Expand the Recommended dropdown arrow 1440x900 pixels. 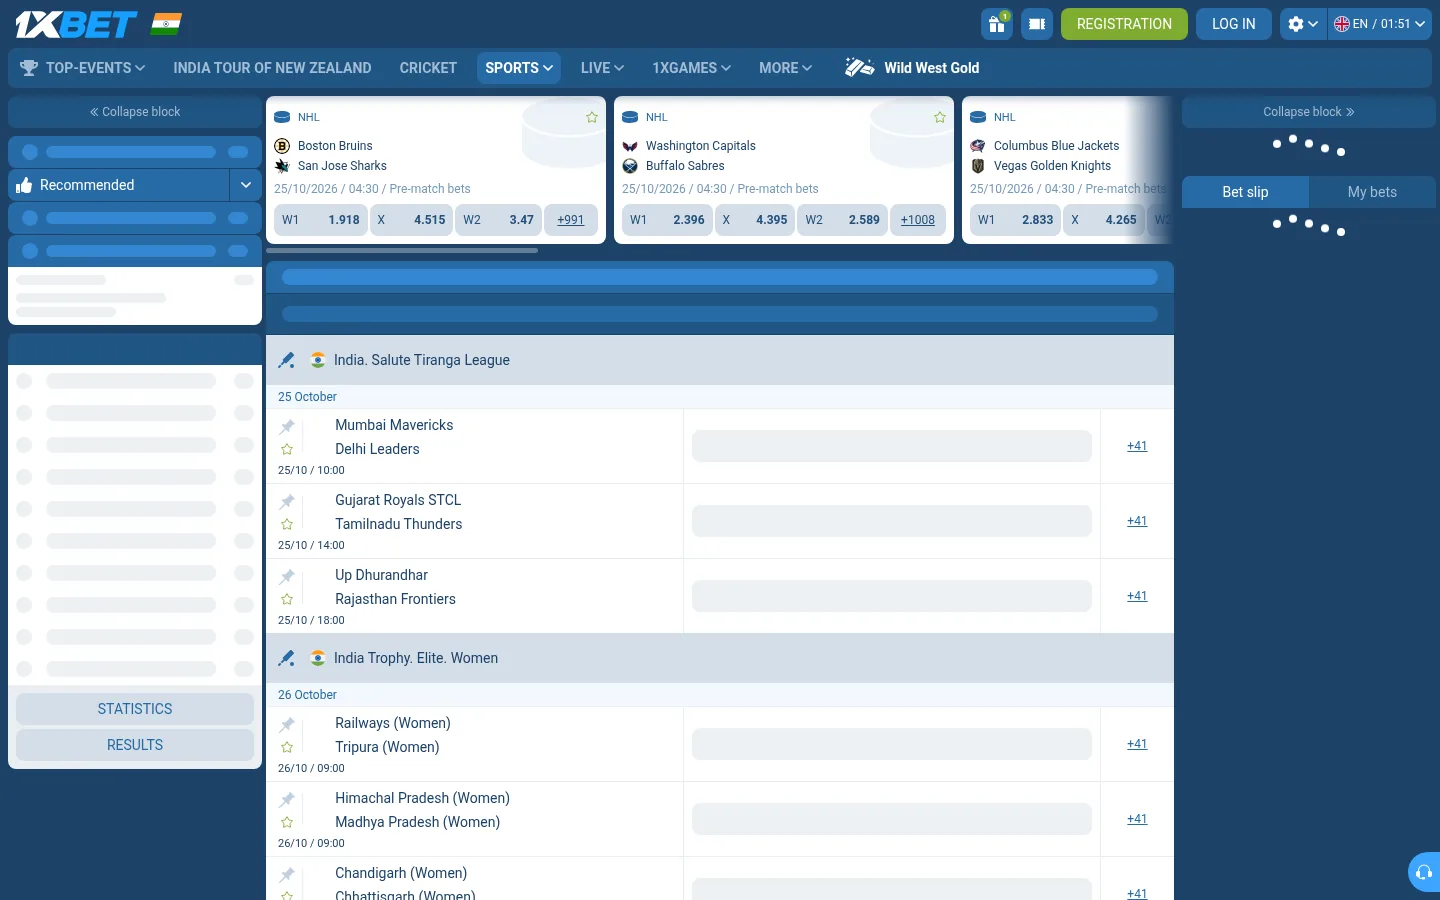click(x=246, y=185)
